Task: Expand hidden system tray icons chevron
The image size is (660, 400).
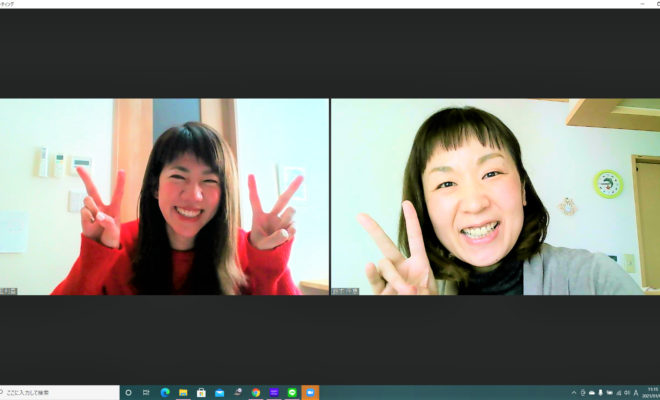Action: point(573,393)
